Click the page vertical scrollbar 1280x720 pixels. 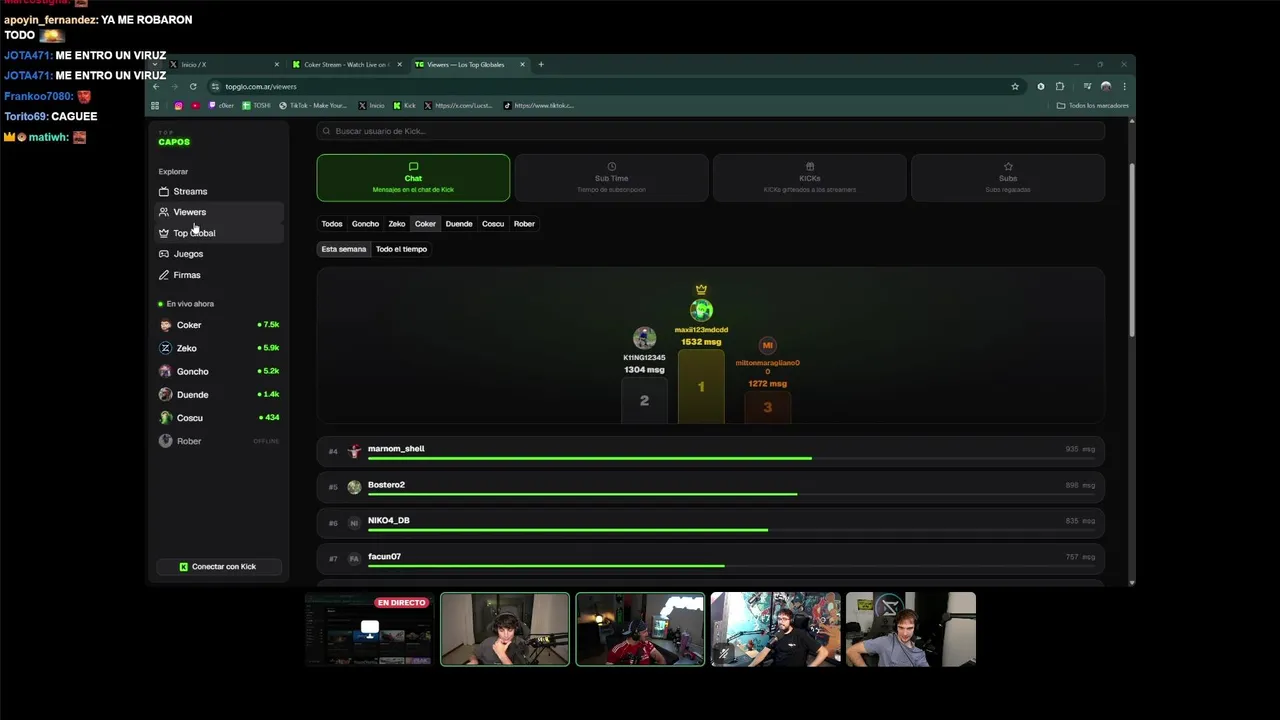coord(1132,250)
